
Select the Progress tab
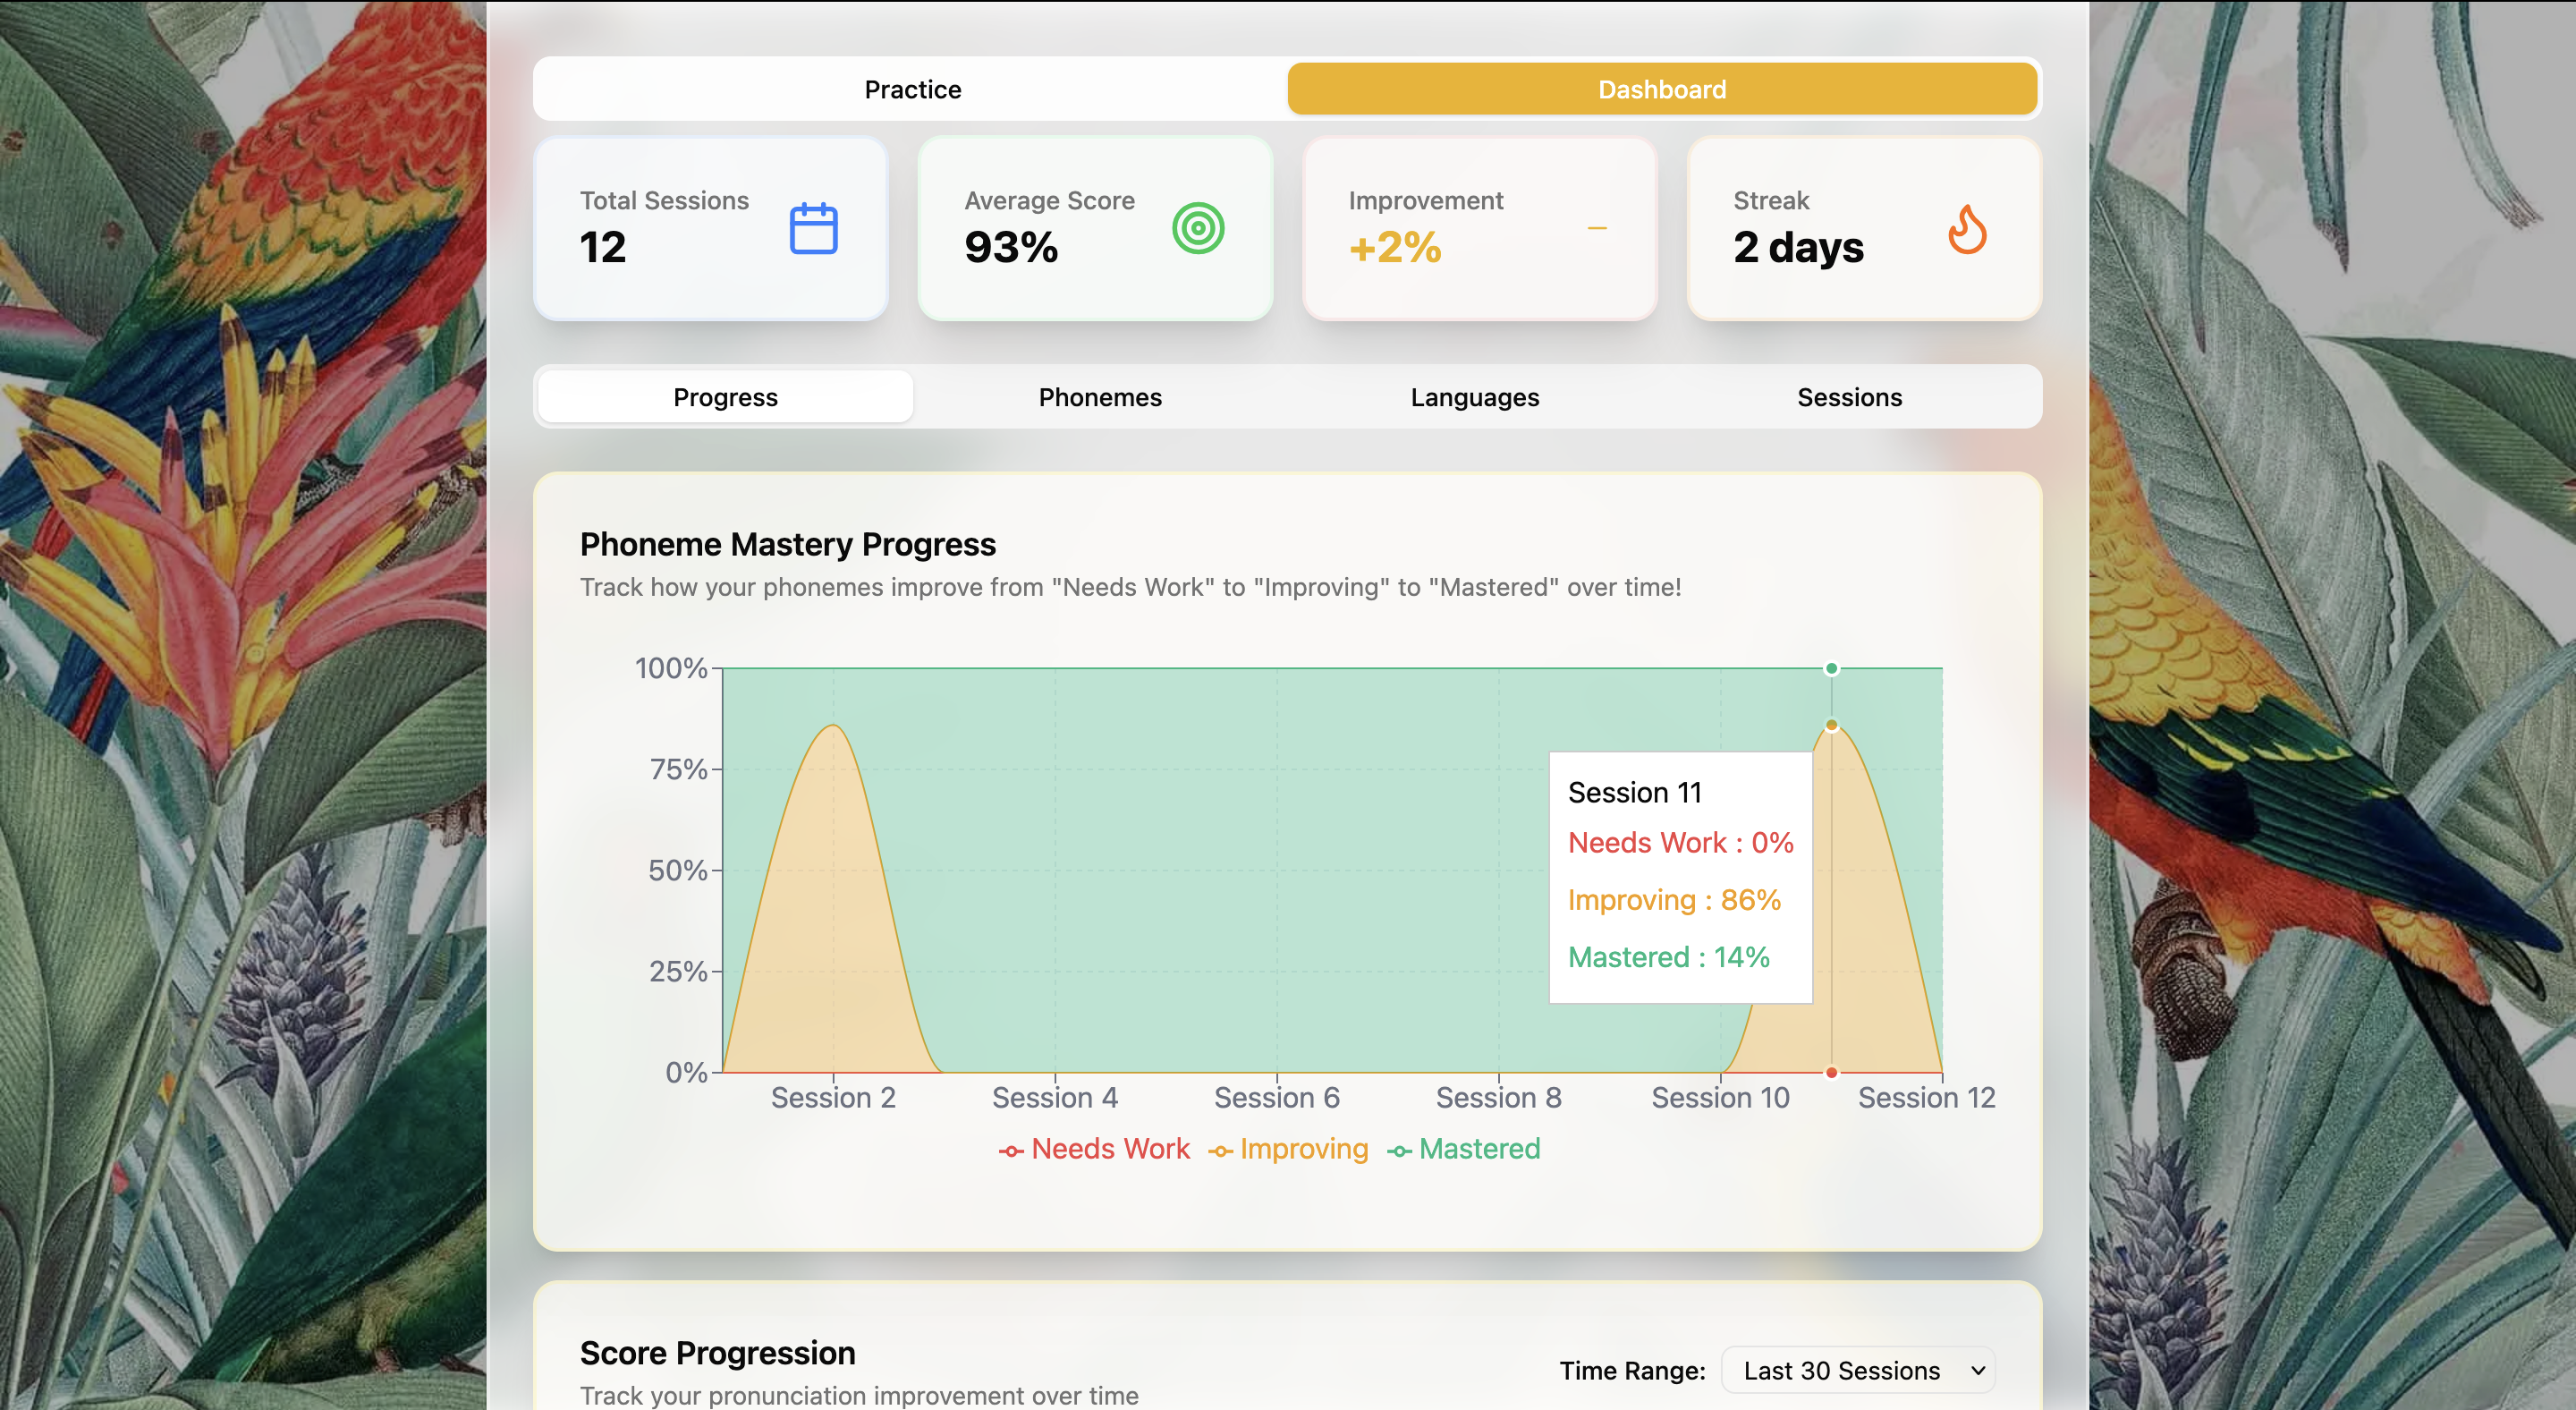pos(725,397)
